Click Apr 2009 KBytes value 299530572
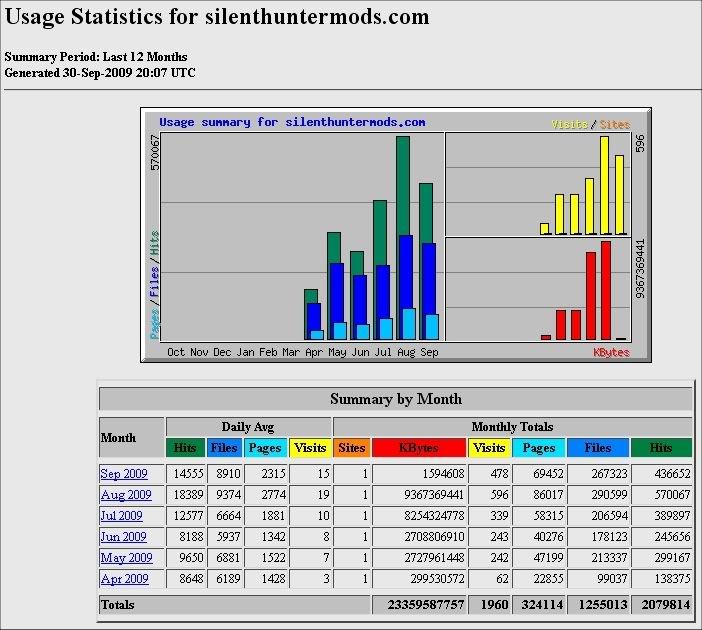This screenshot has height=630, width=702. (x=437, y=579)
